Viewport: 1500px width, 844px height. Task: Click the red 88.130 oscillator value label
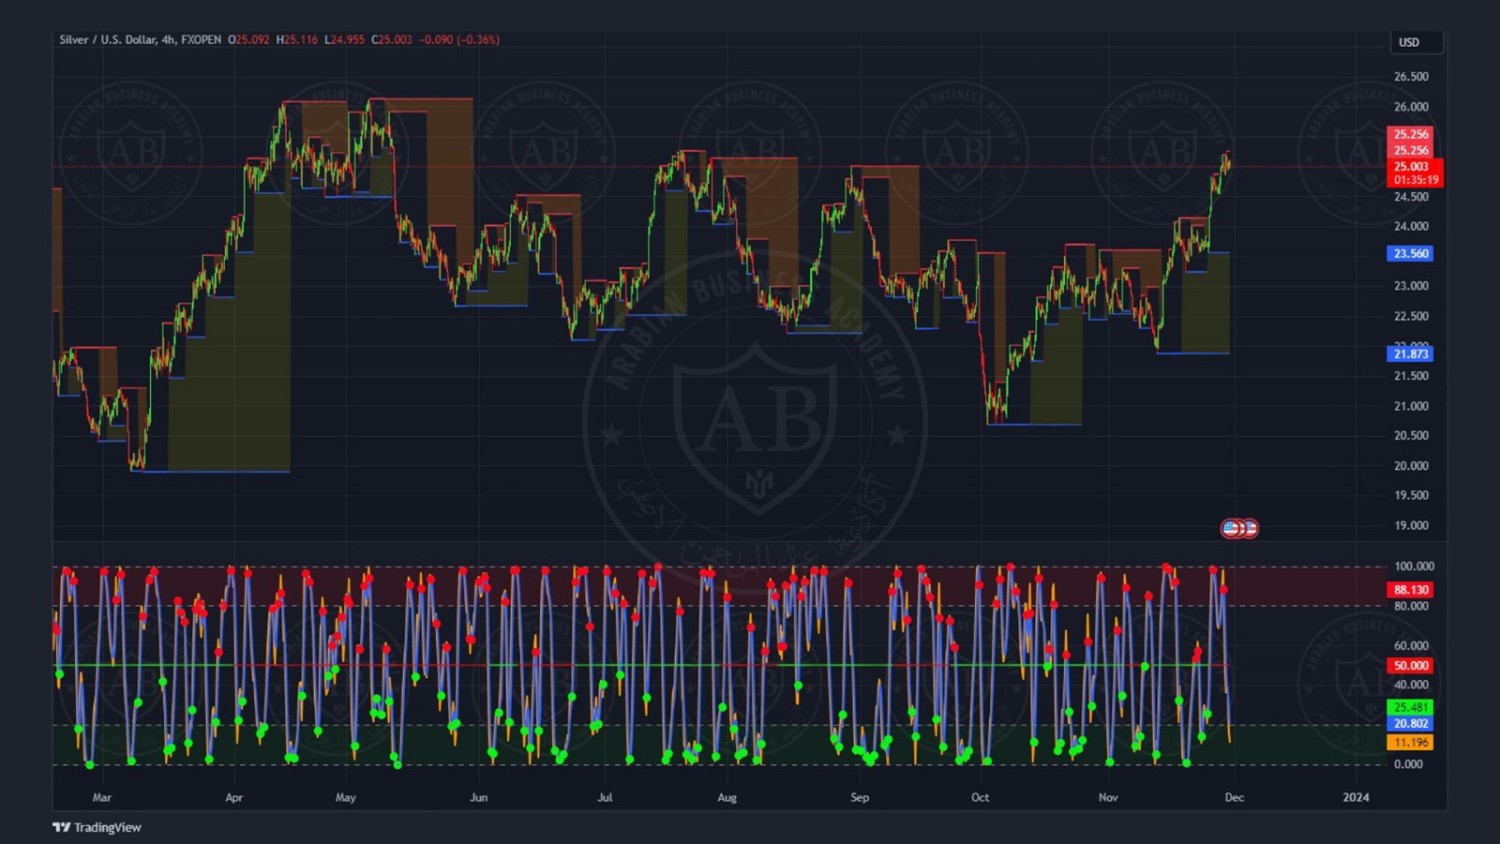tap(1411, 590)
